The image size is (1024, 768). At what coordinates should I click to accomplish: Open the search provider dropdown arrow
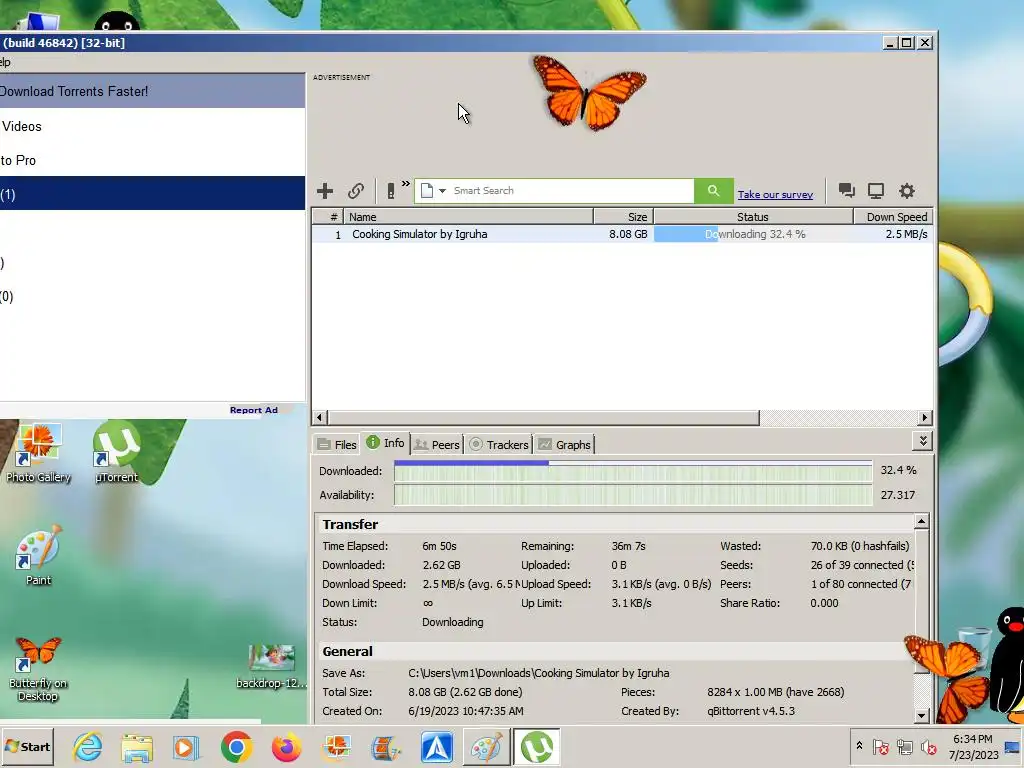pos(442,191)
